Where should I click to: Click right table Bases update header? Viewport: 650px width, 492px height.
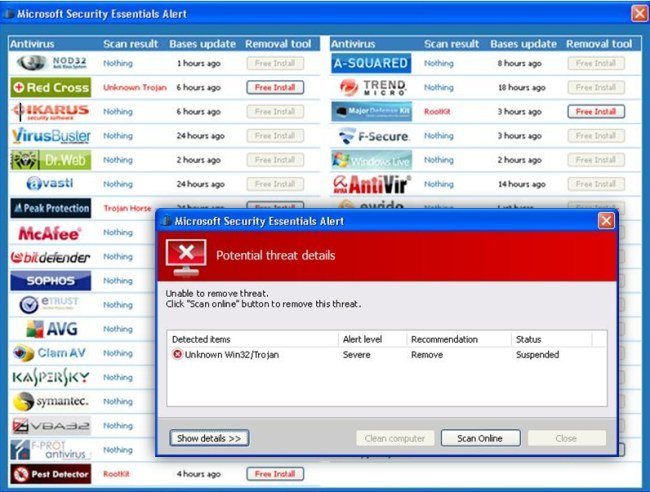[x=523, y=44]
